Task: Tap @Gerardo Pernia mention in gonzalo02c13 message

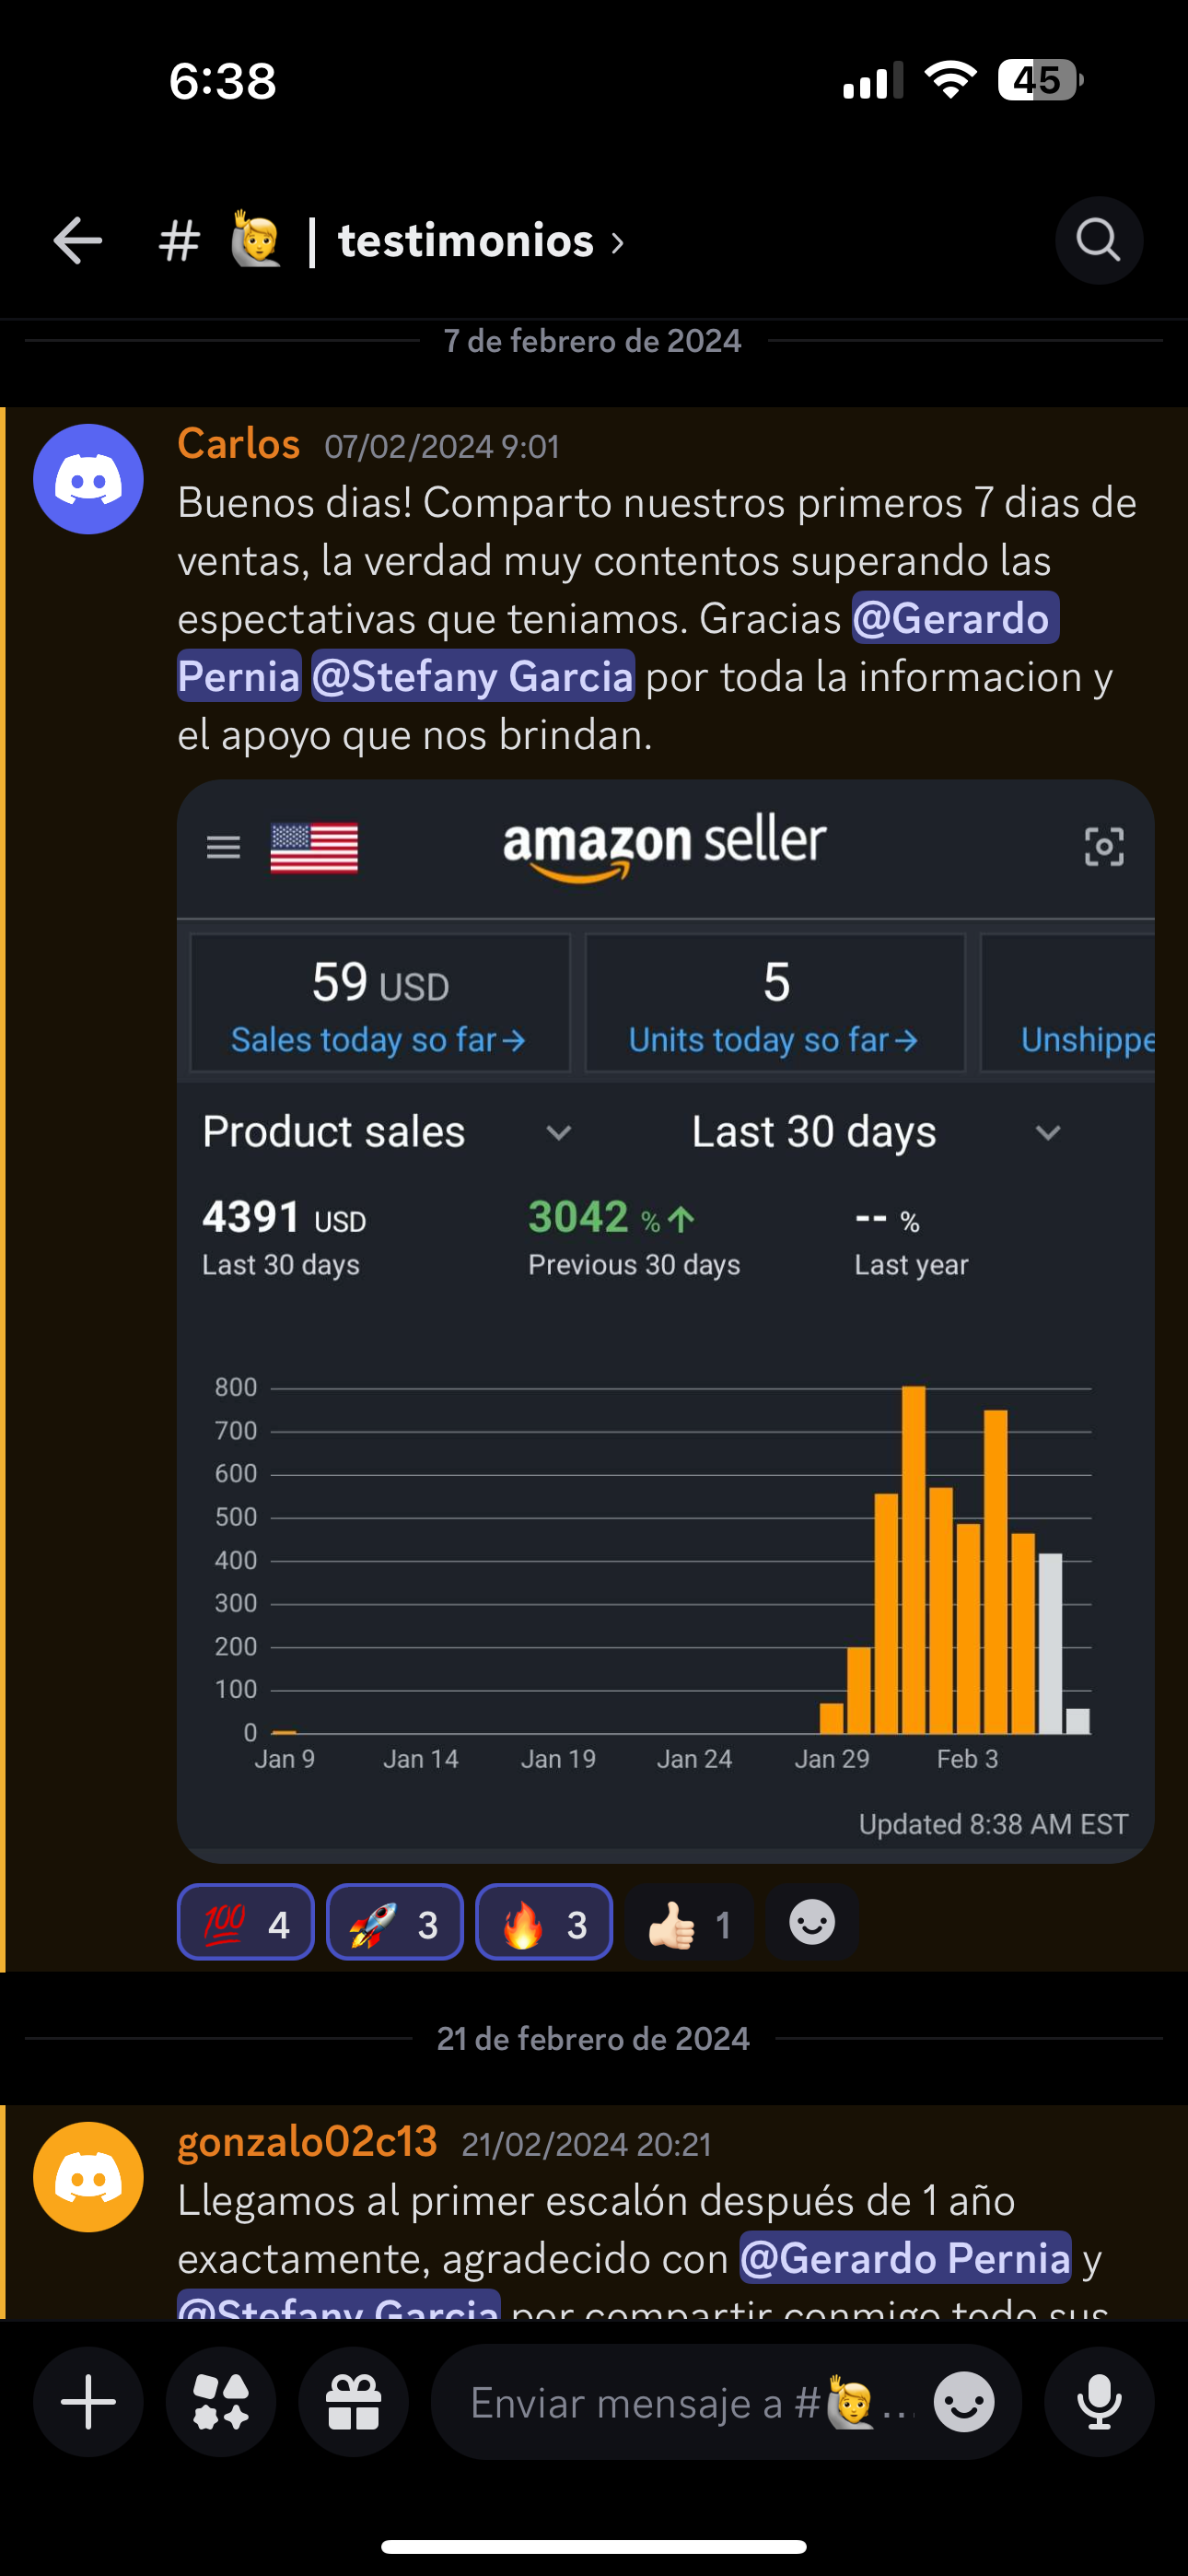Action: point(905,2259)
